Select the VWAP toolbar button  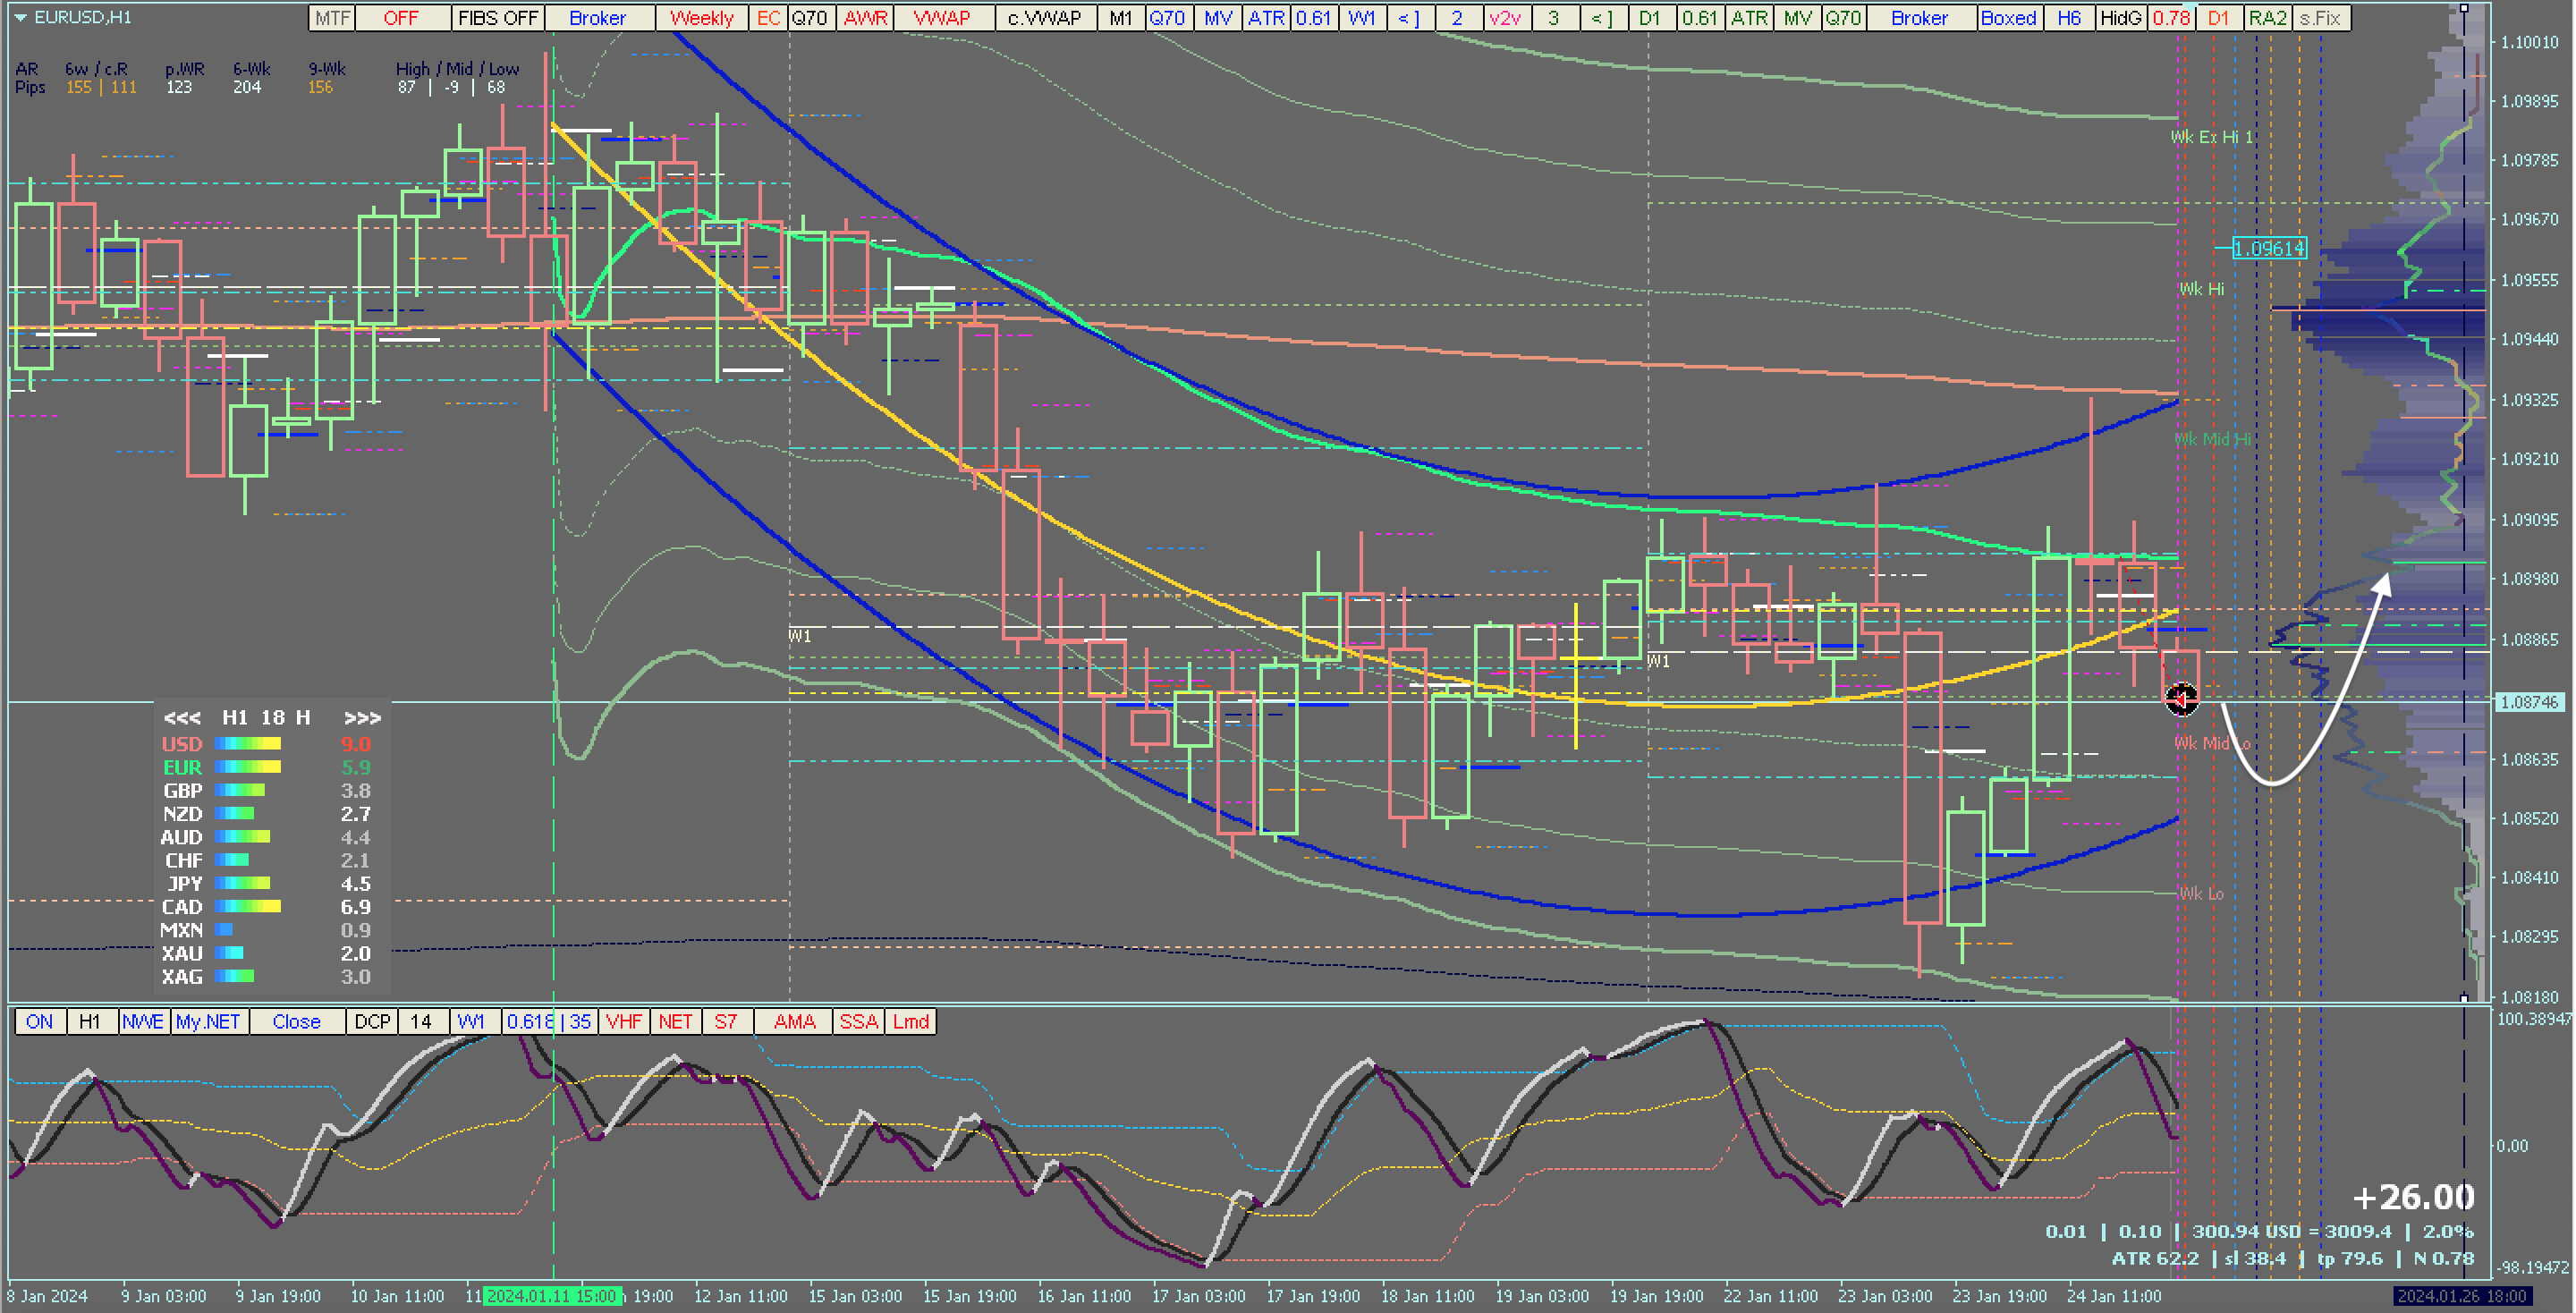tap(941, 18)
